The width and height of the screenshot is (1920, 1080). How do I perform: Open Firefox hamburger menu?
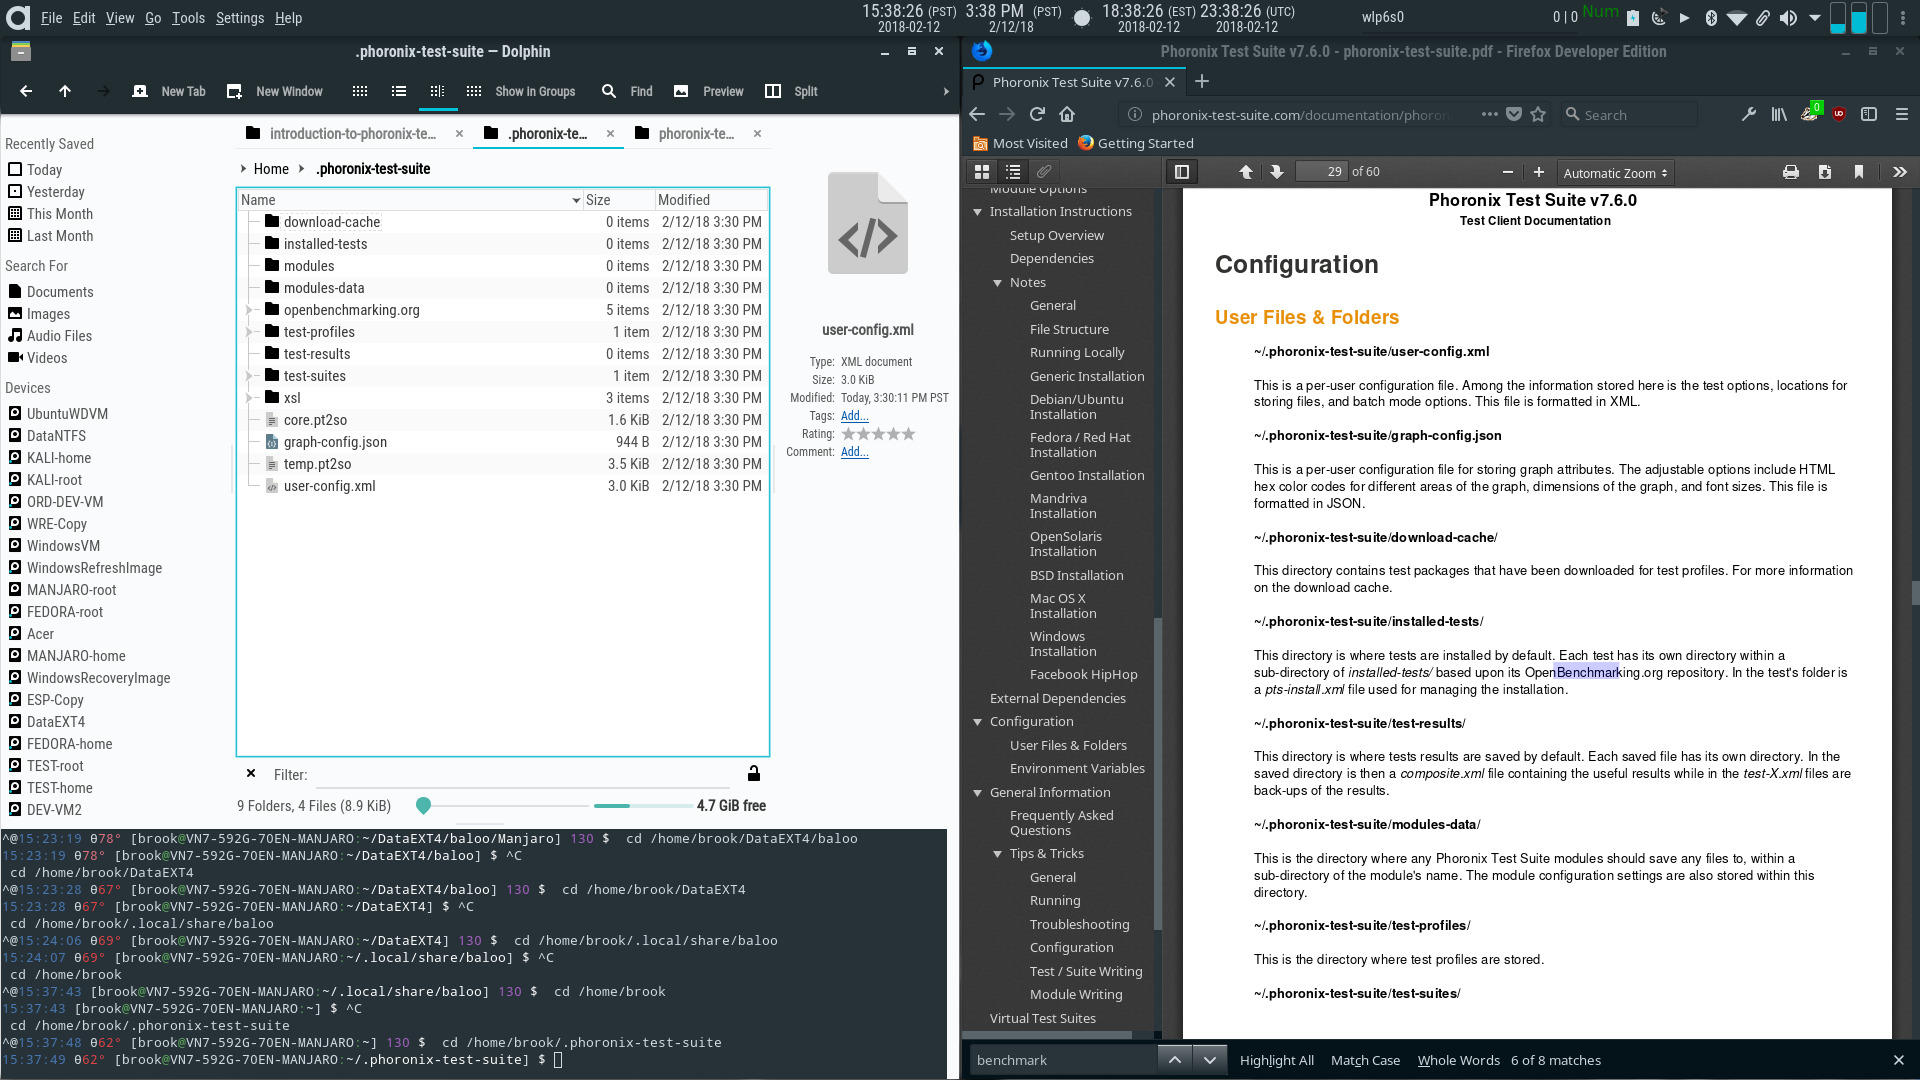click(1902, 114)
